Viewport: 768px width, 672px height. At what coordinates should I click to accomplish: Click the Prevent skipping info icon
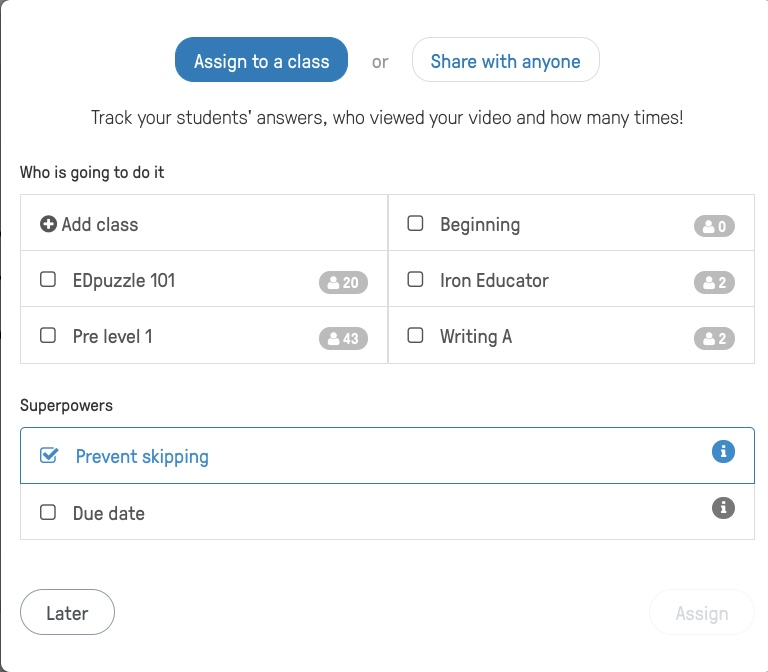tap(723, 452)
